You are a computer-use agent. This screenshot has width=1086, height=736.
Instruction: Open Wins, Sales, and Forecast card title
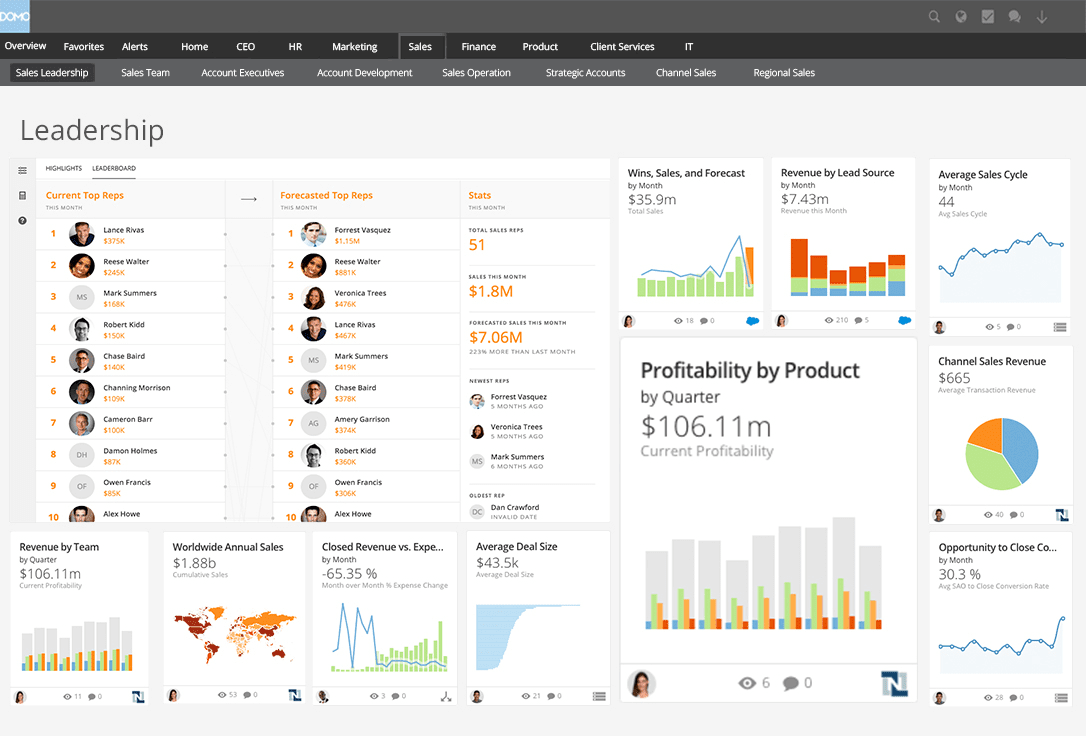pos(686,173)
